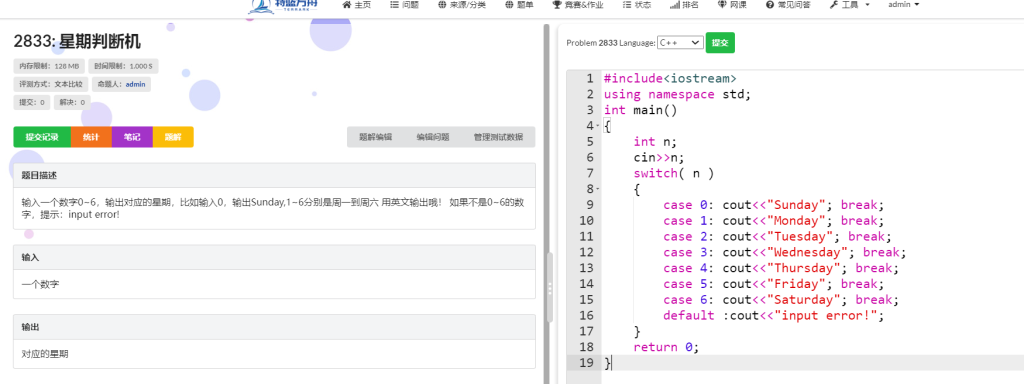Image resolution: width=1024 pixels, height=384 pixels.
Task: Open the 问题 problems menu item
Action: coord(404,5)
